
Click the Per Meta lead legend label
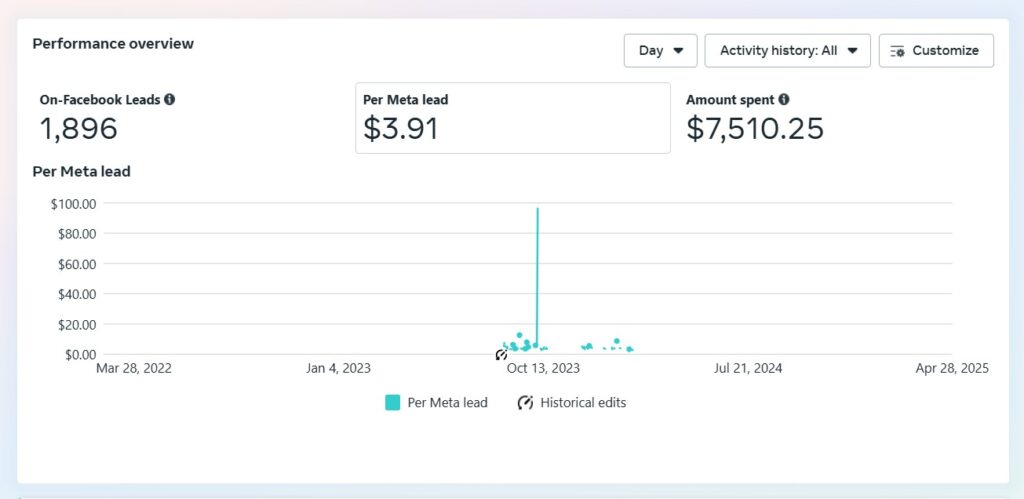coord(447,402)
